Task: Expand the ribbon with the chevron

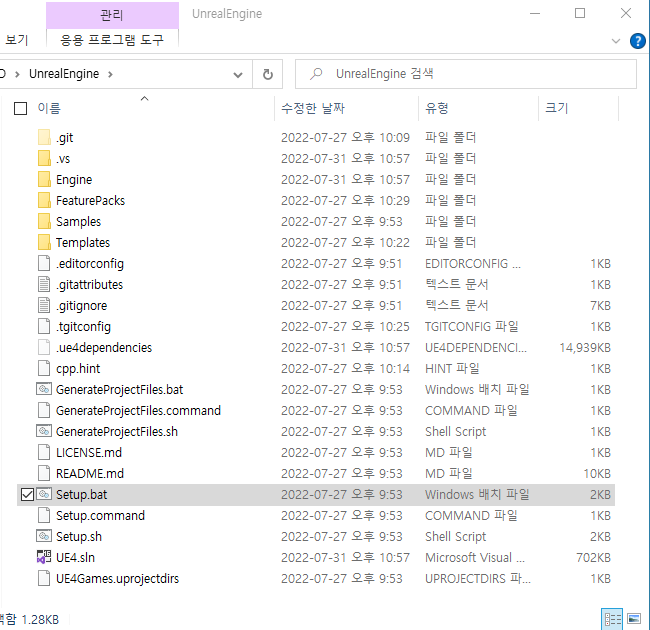Action: pos(616,41)
